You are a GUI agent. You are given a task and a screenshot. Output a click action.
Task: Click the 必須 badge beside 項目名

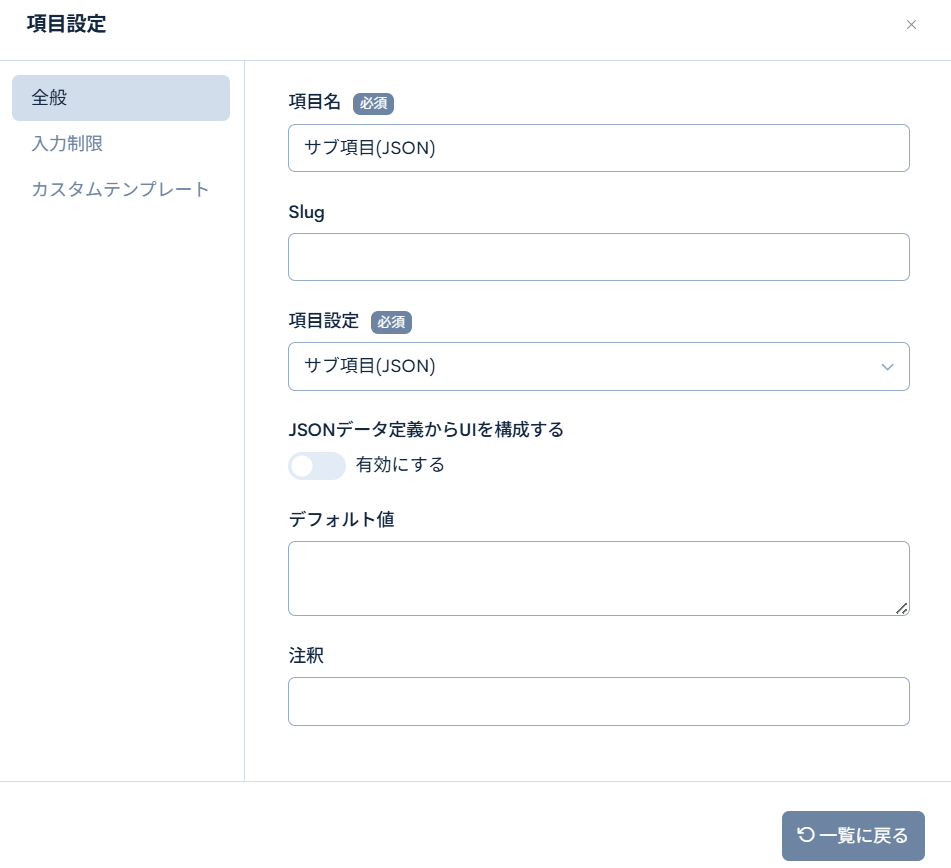373,103
